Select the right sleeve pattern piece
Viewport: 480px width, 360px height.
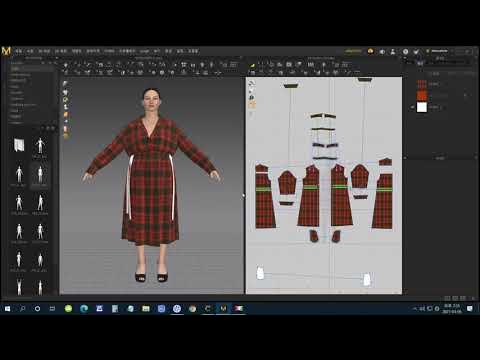360,176
